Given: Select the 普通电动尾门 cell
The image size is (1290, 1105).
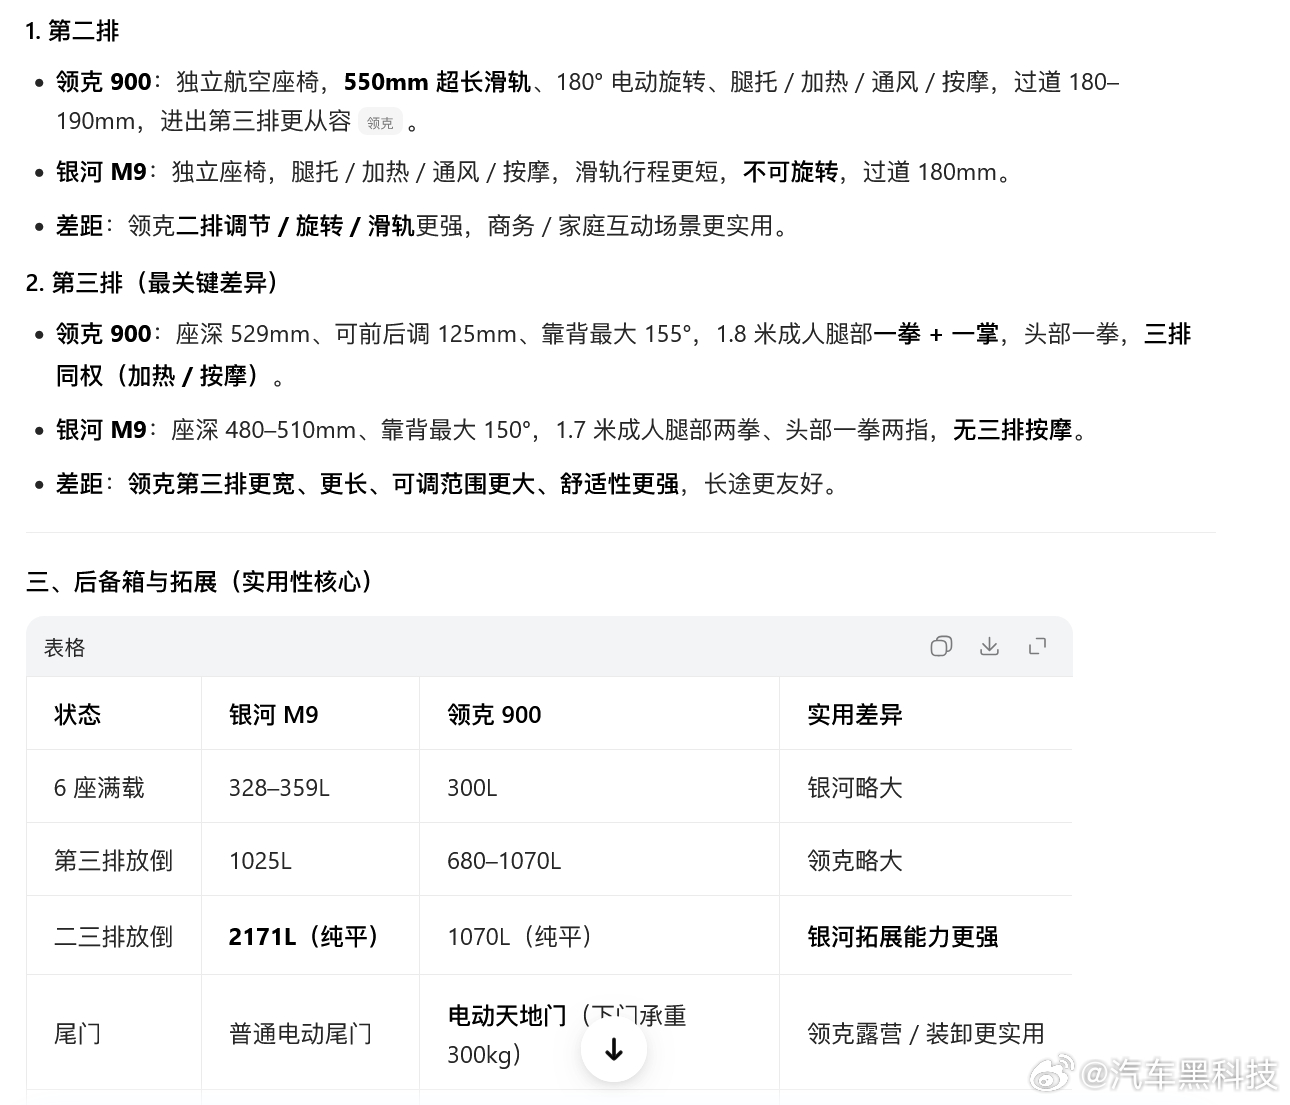Looking at the screenshot, I should click(x=300, y=1033).
